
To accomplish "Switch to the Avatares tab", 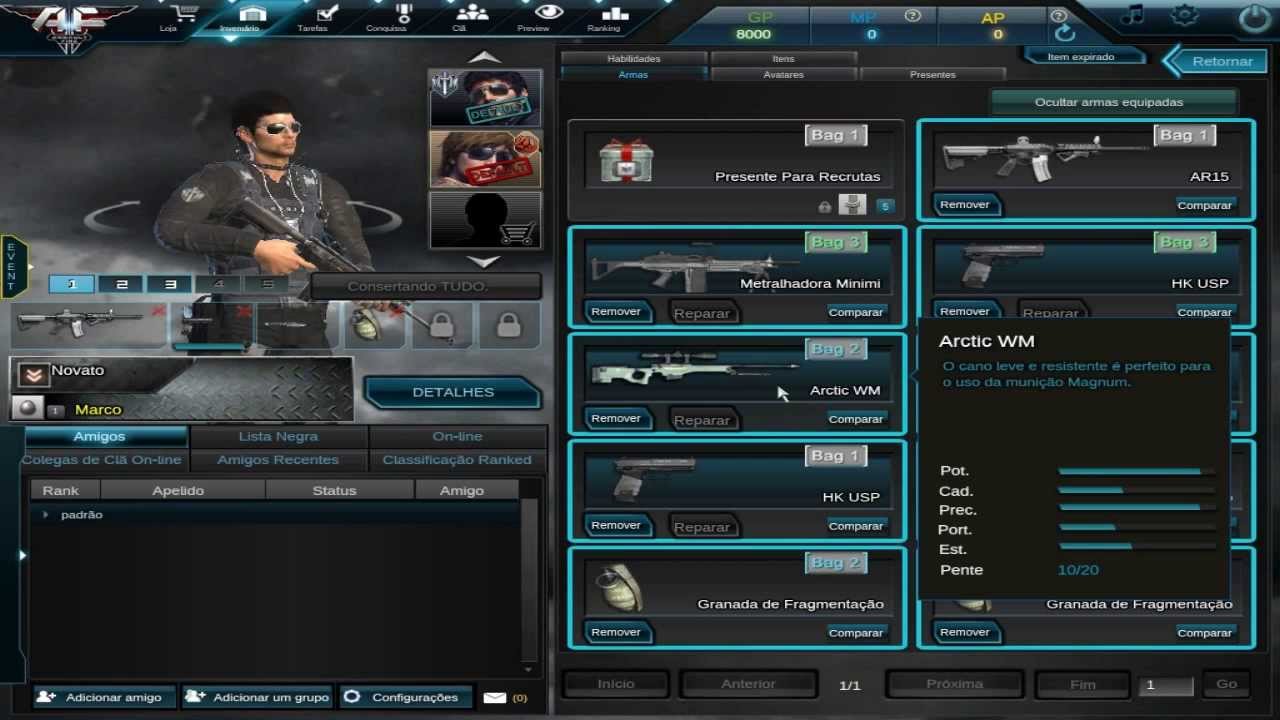I will [783, 75].
